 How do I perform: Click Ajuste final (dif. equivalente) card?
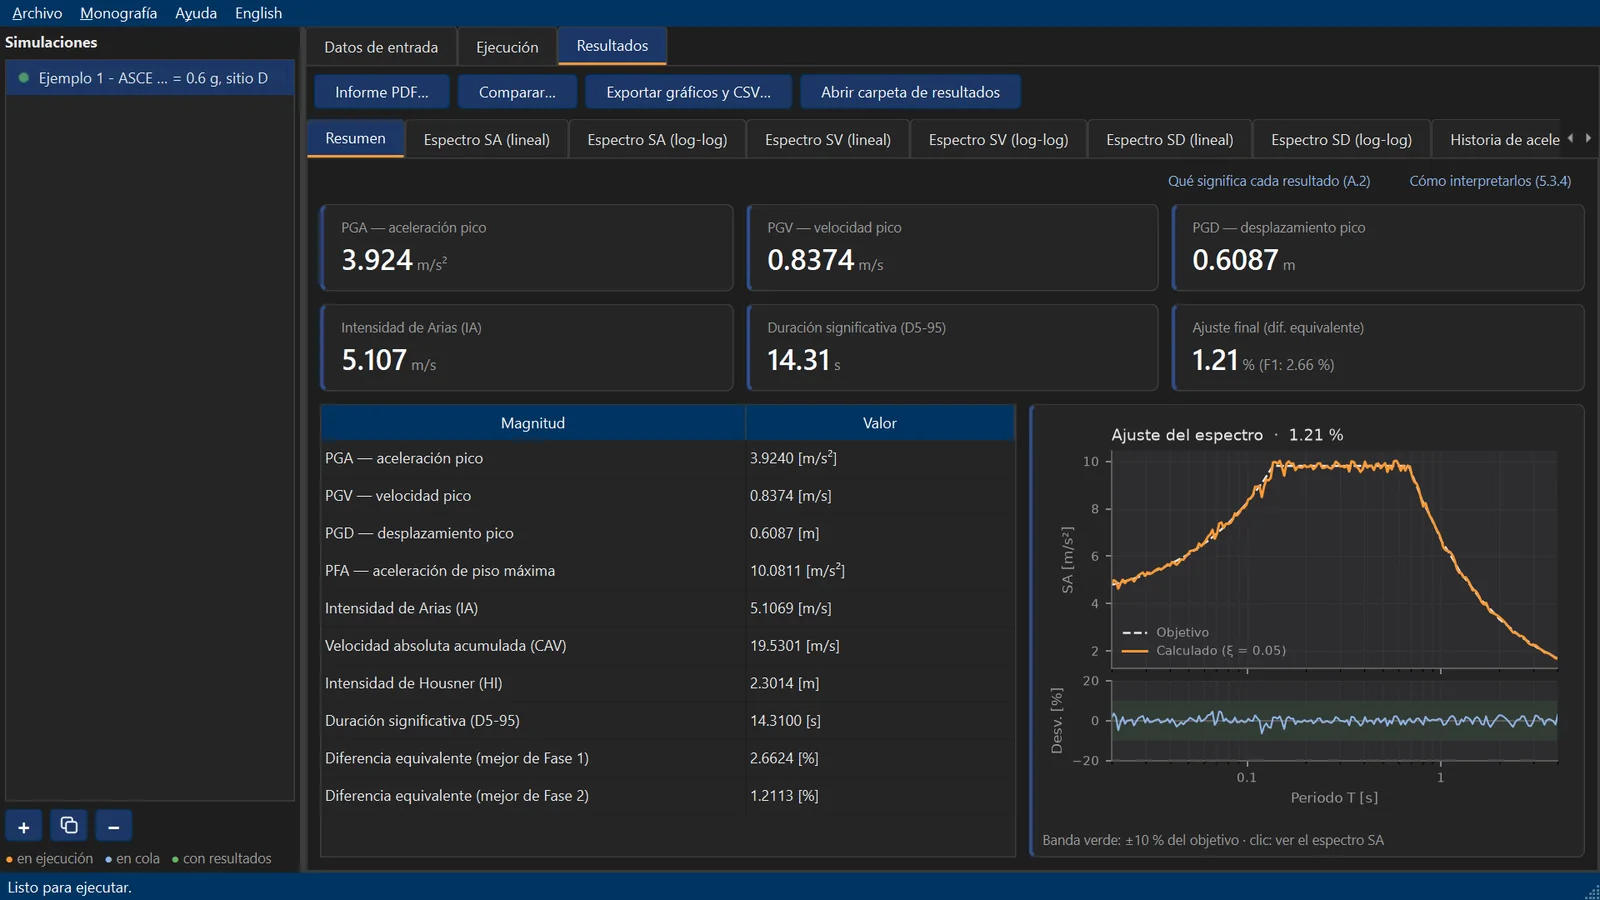point(1378,347)
